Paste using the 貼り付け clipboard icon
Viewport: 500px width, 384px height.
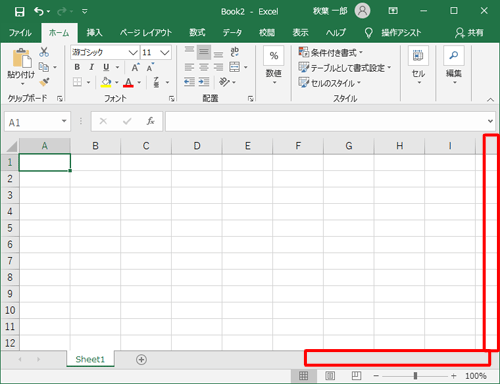tap(22, 58)
